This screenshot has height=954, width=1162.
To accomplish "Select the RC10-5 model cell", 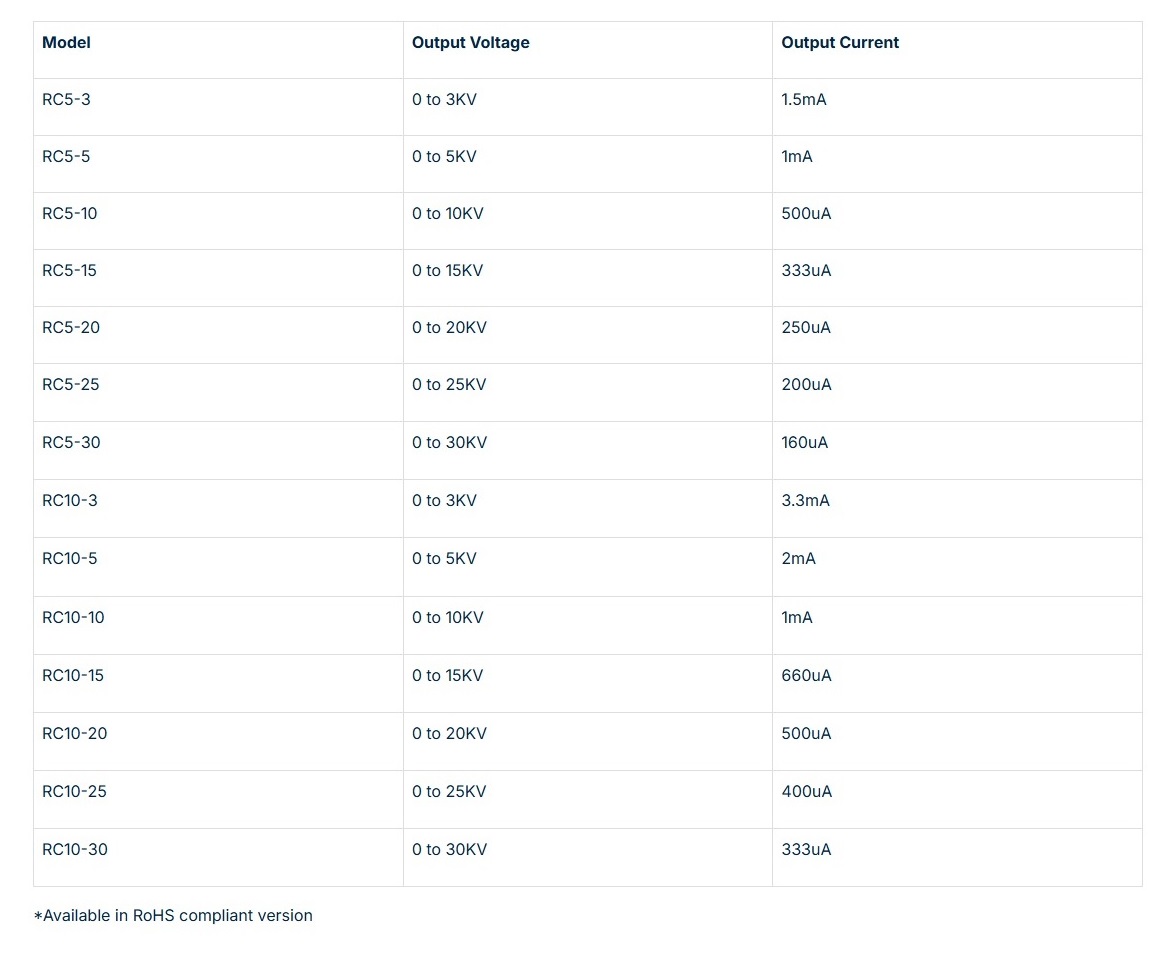I will (x=70, y=559).
